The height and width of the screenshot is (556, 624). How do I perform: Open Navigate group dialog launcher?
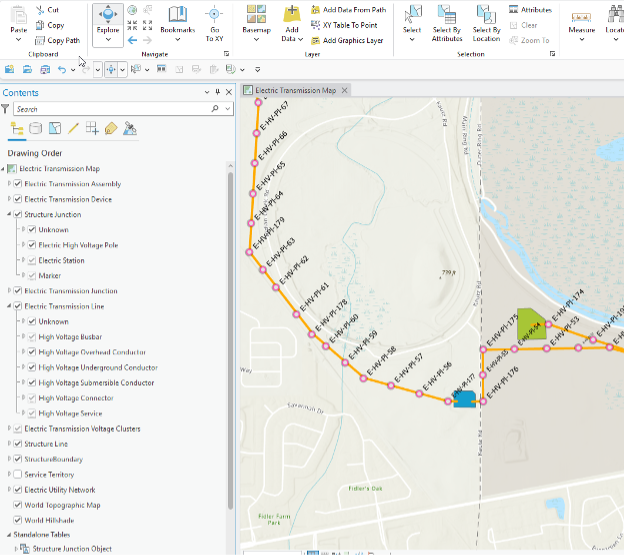[x=226, y=54]
